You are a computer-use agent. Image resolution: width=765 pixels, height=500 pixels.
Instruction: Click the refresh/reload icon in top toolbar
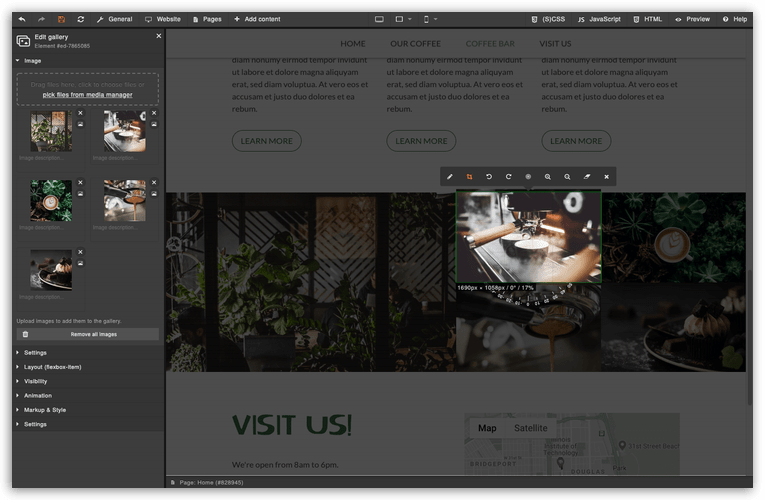click(x=81, y=19)
